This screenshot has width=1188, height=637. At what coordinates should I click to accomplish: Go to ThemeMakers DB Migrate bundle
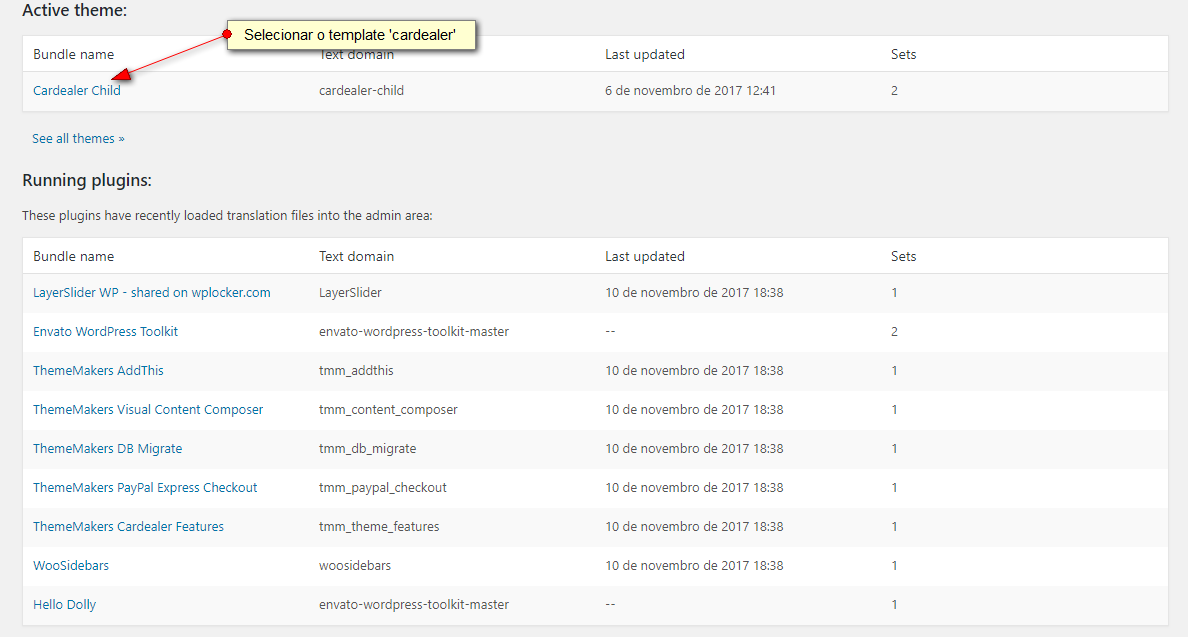tap(107, 449)
